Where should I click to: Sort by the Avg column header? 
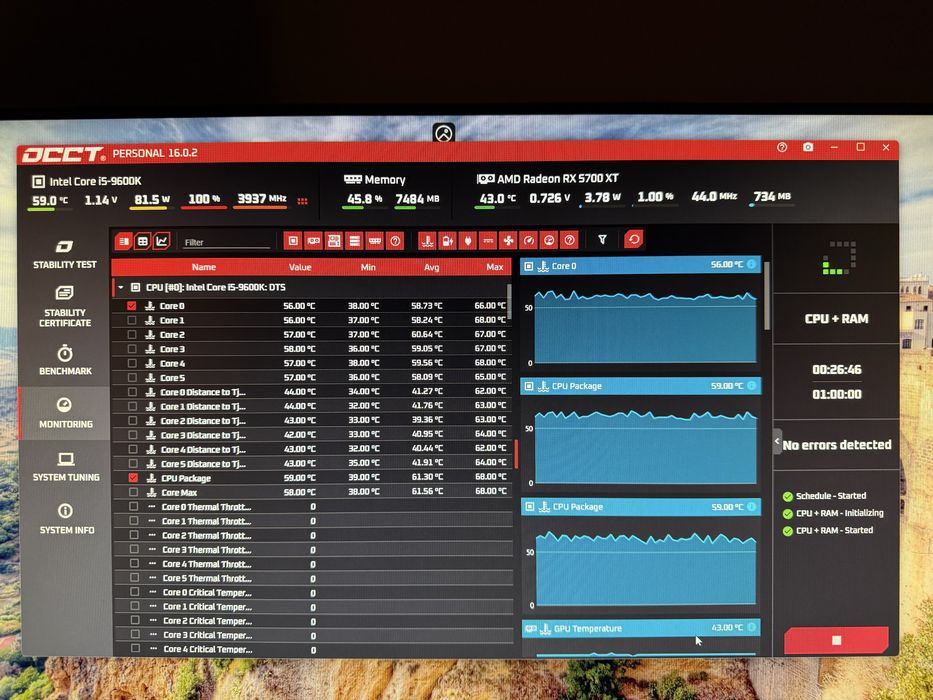[x=431, y=267]
